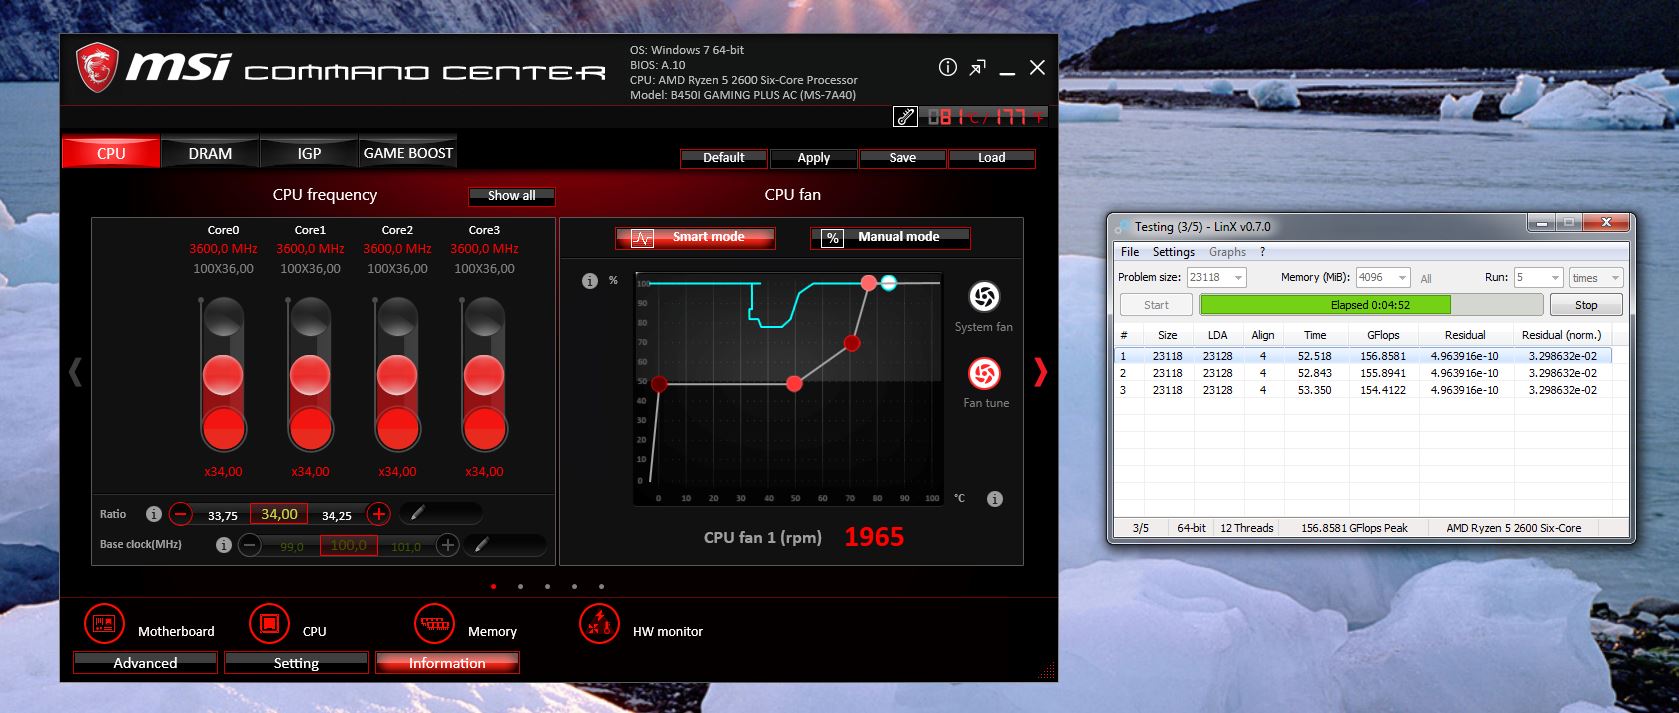Image resolution: width=1679 pixels, height=713 pixels.
Task: Go to the previous page with the left chevron
Action: coord(75,371)
